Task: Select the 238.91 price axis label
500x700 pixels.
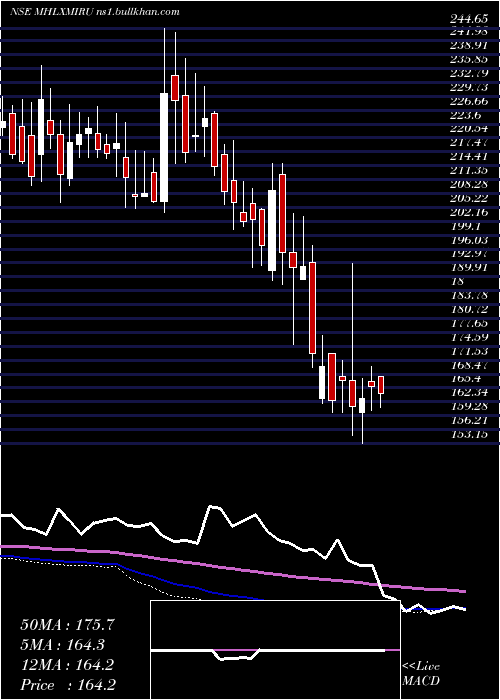Action: pos(469,45)
